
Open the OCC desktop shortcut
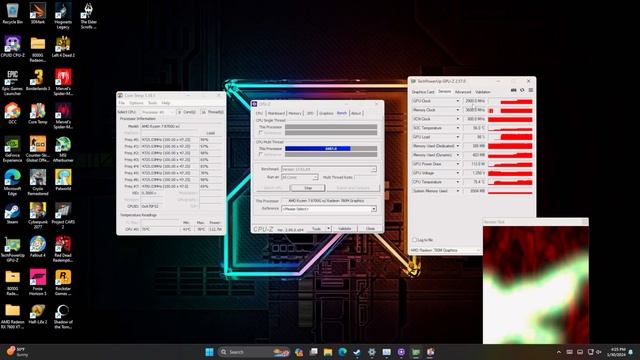point(12,113)
